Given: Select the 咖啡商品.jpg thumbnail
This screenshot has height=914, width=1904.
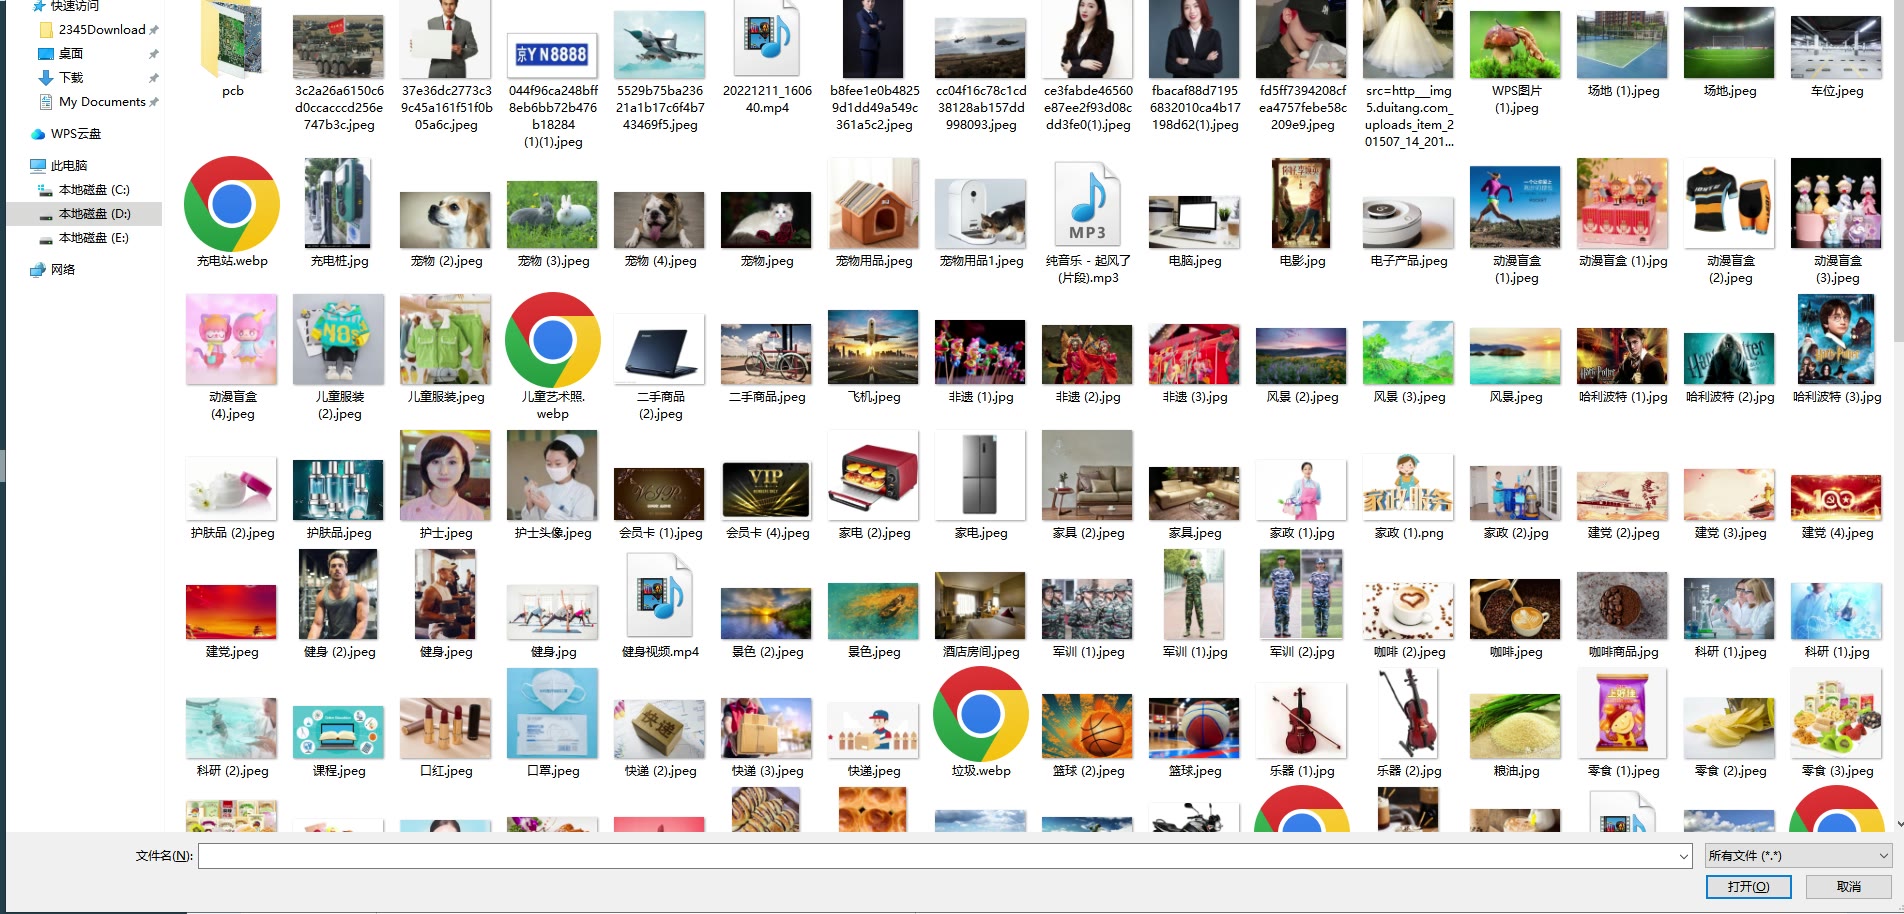Looking at the screenshot, I should (x=1623, y=606).
